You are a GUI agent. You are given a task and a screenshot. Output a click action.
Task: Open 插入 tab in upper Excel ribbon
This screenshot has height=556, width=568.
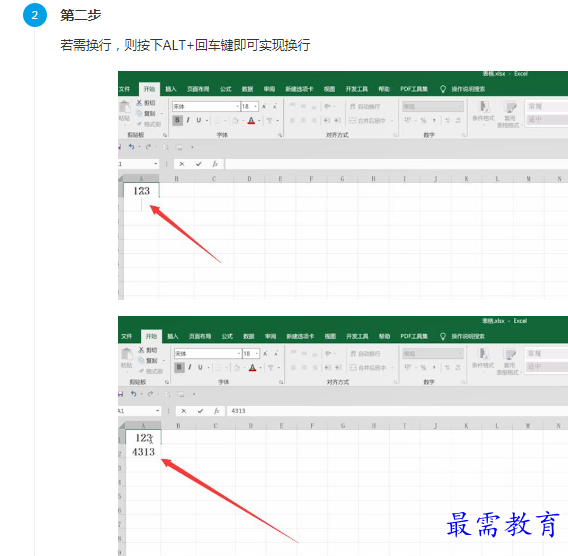[171, 89]
